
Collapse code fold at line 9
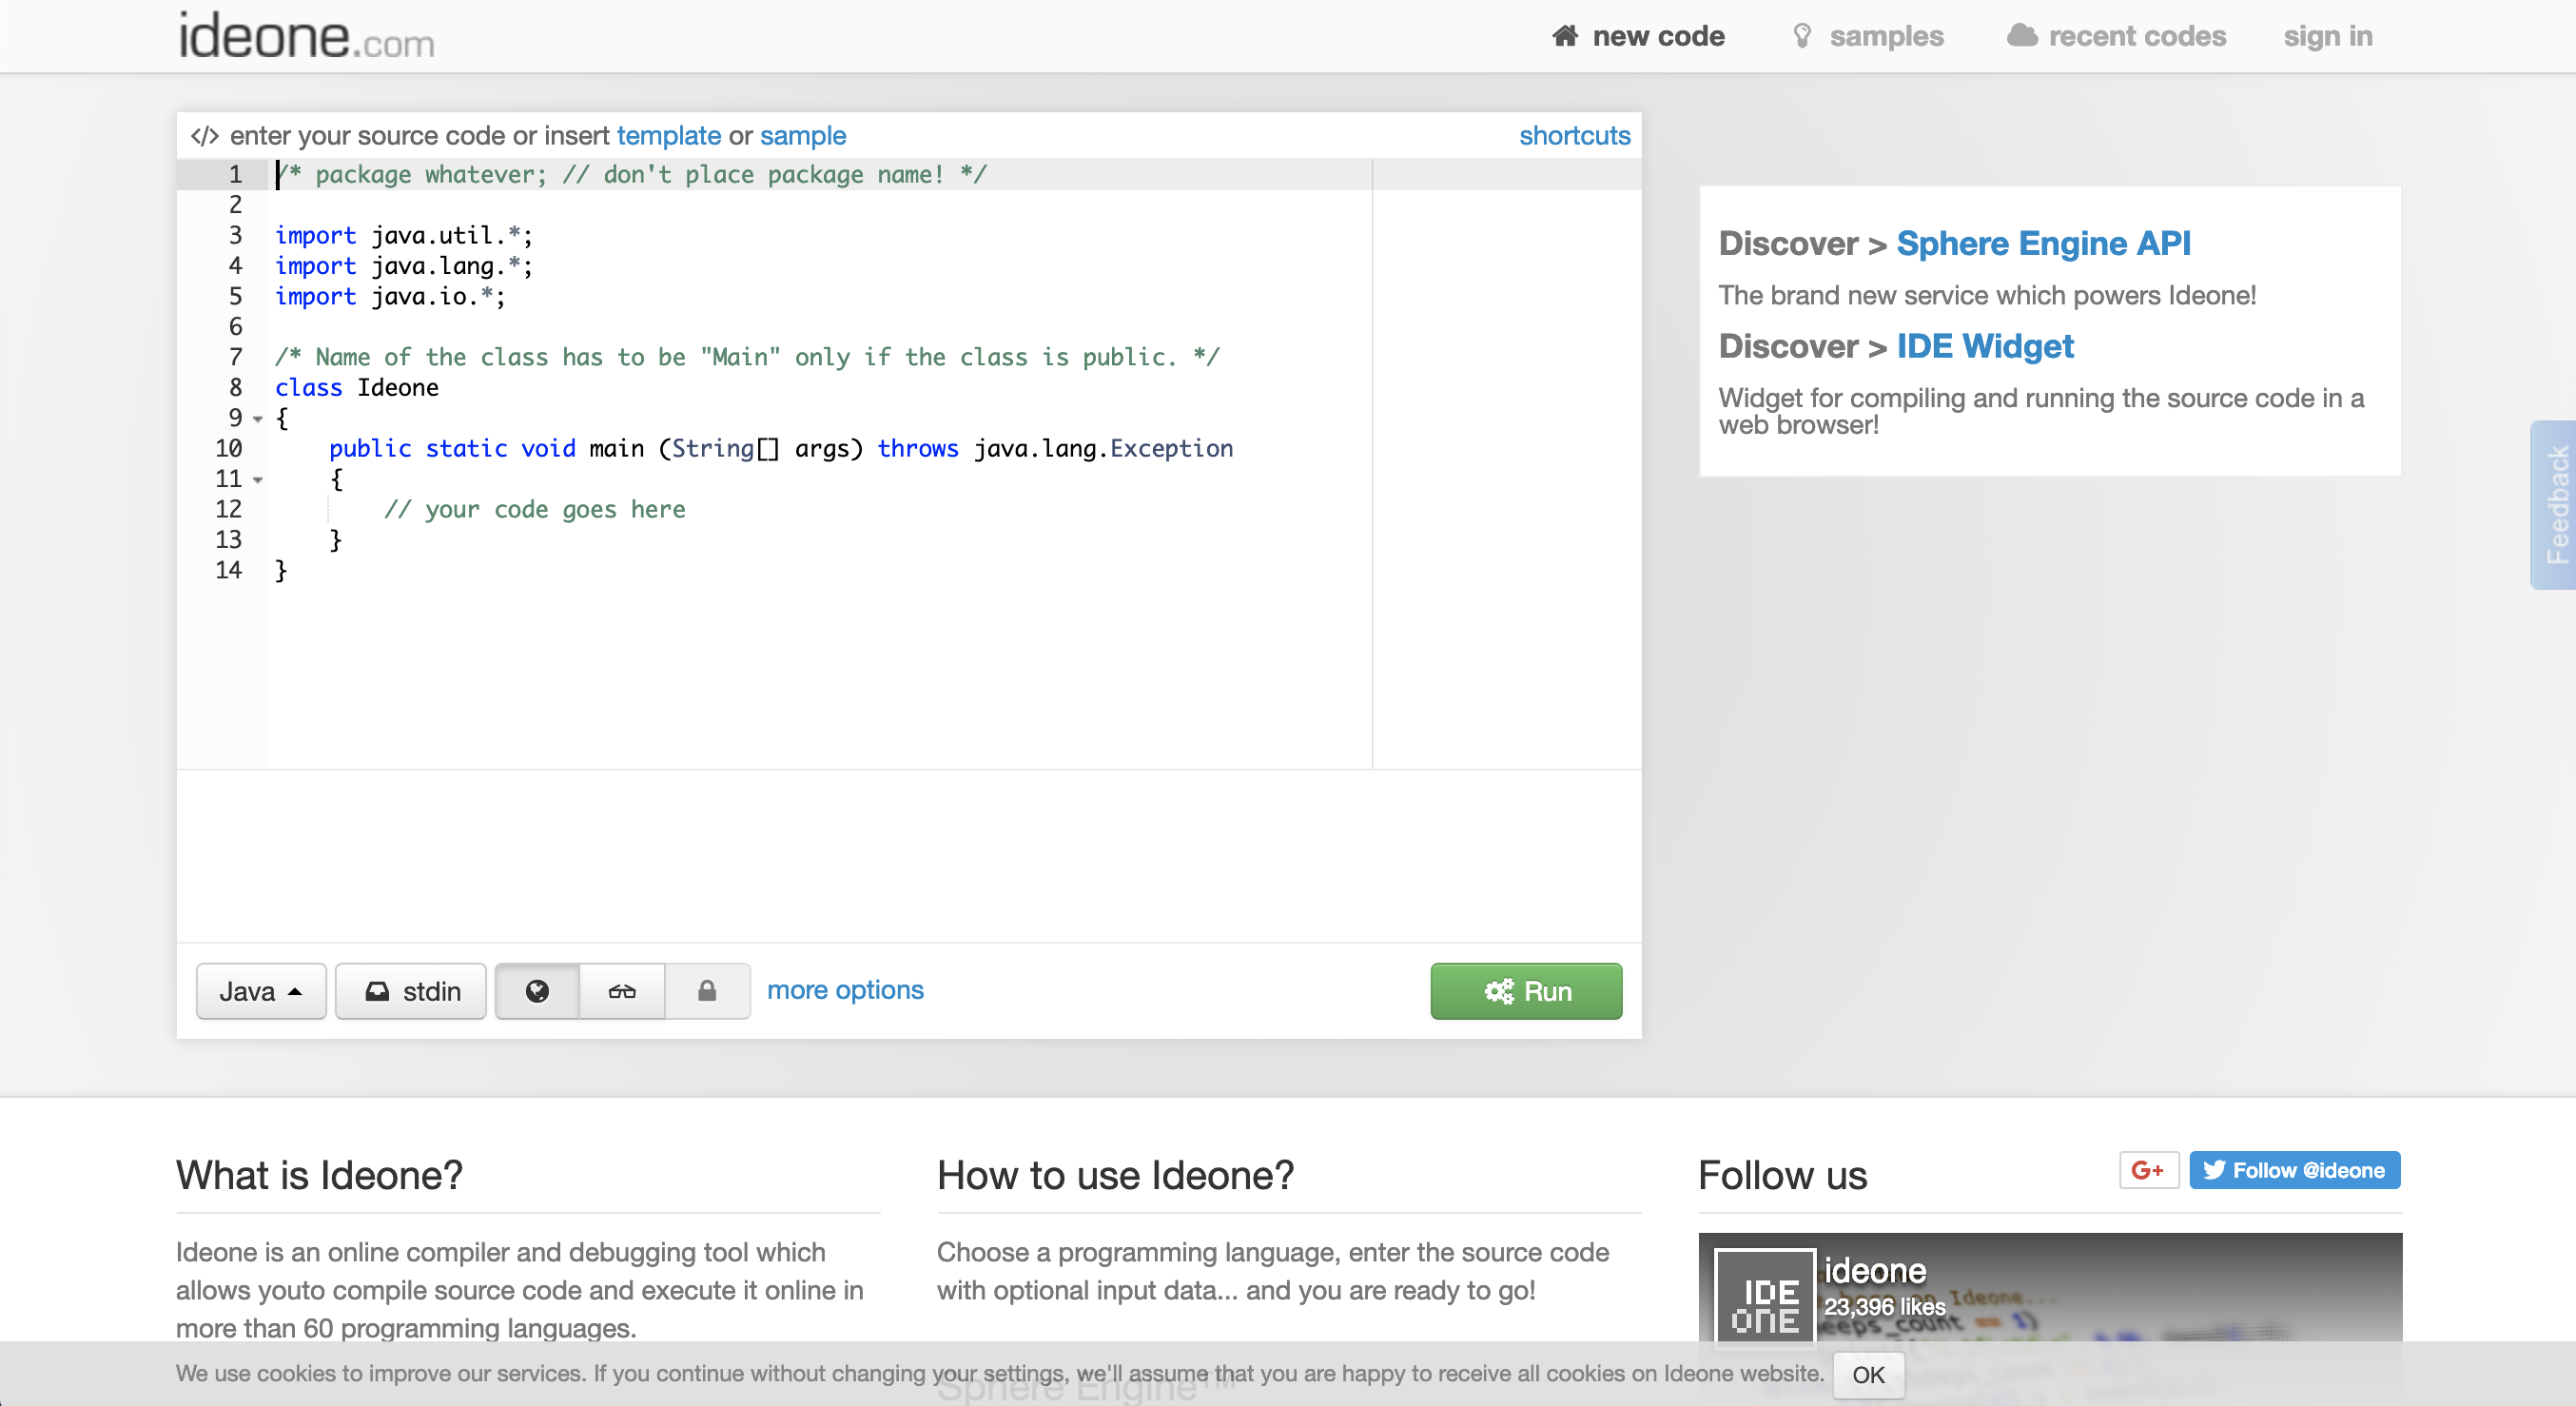pos(258,419)
